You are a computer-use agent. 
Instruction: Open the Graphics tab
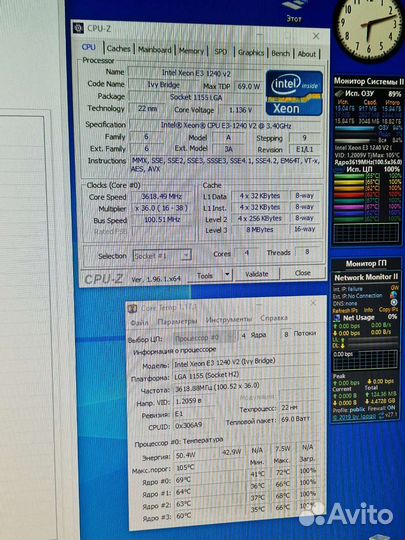point(251,53)
